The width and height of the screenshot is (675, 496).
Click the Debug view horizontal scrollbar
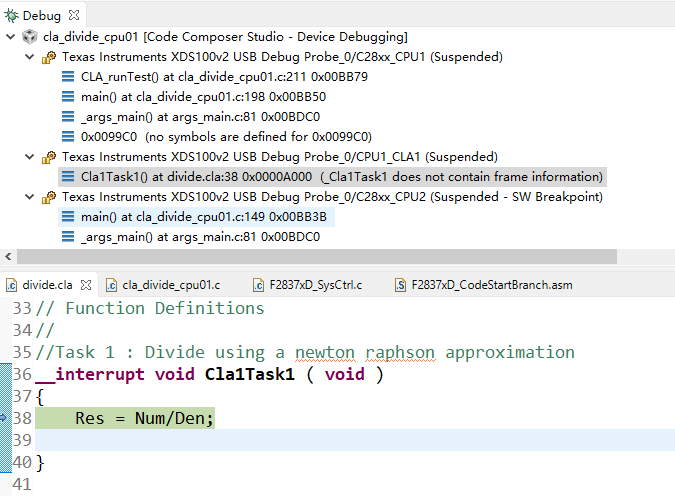[x=300, y=257]
